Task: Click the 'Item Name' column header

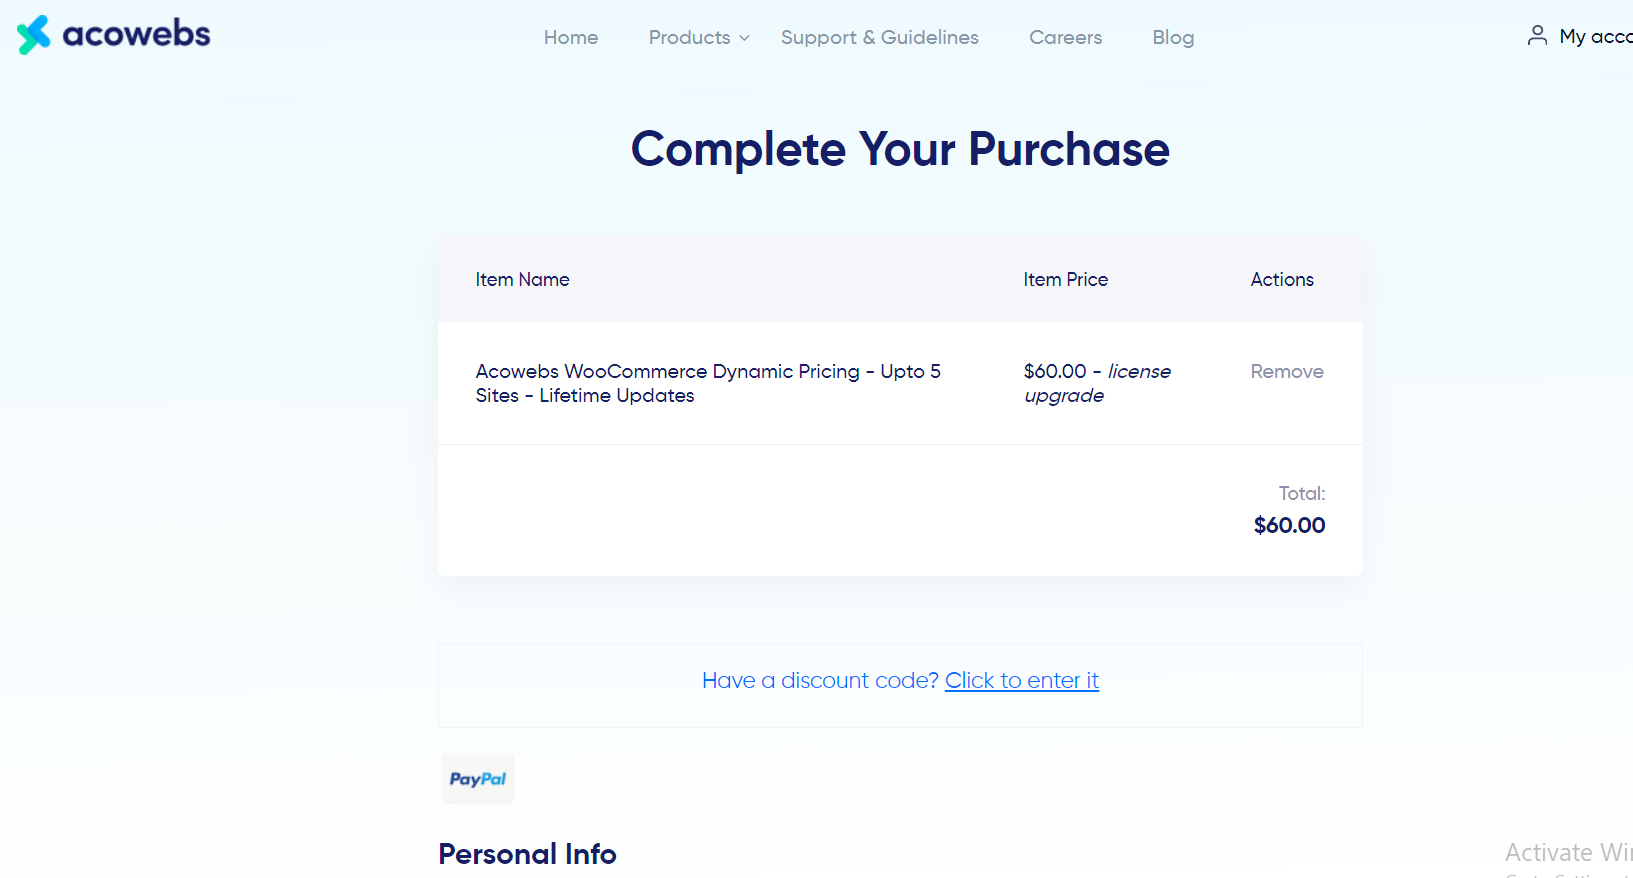Action: 522,280
